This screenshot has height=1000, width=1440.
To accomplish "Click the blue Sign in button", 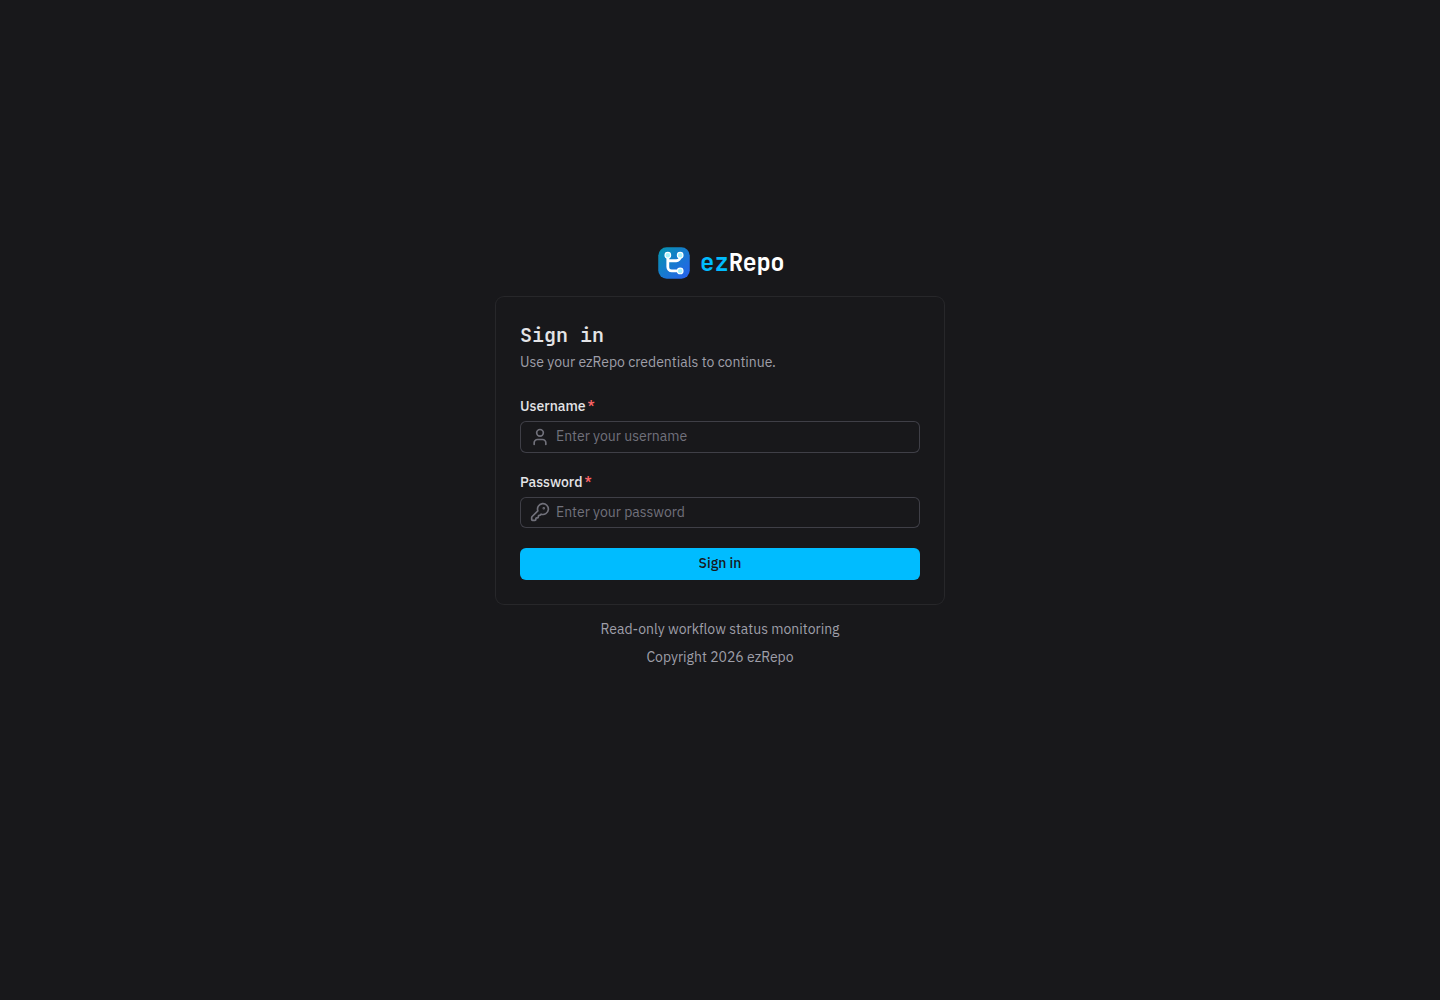I will (x=720, y=564).
